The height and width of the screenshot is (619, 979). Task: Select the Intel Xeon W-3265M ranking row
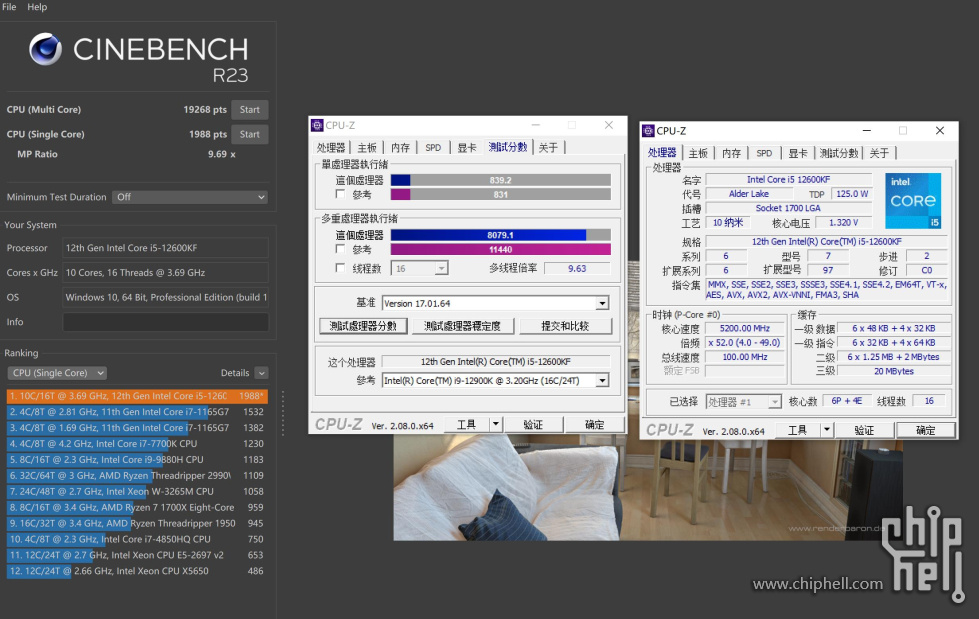click(x=137, y=492)
